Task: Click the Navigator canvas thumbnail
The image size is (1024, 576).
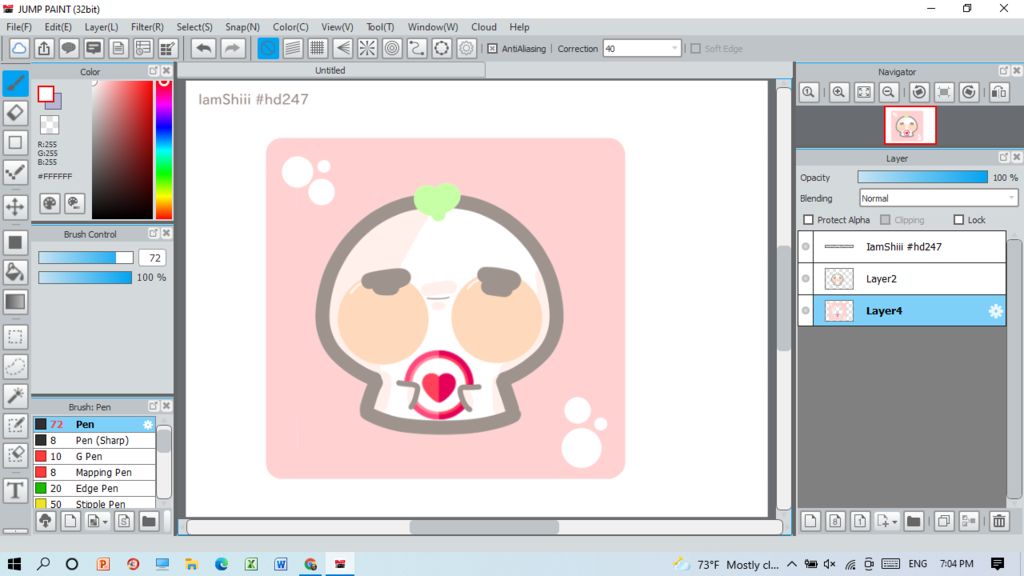Action: coord(910,125)
